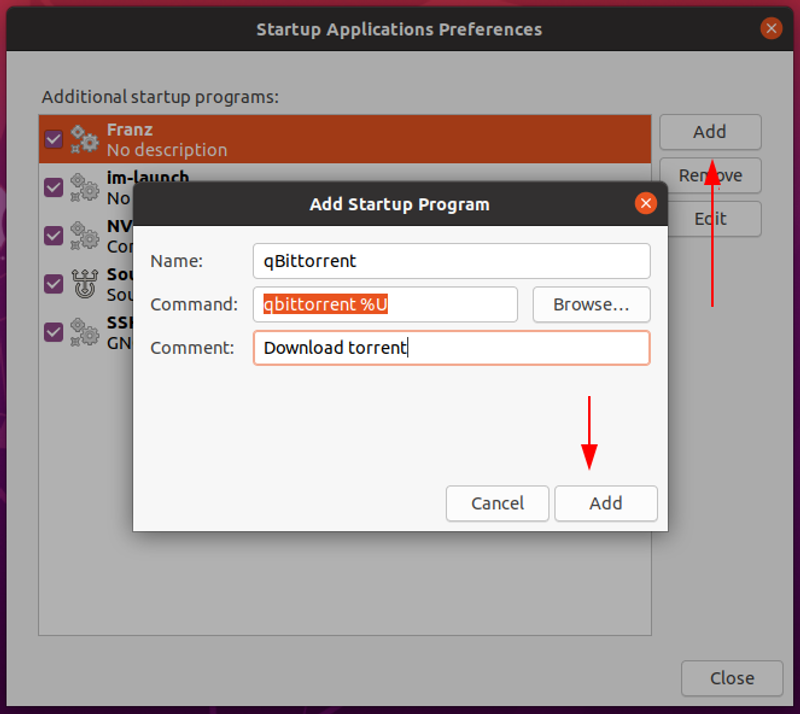800x714 pixels.
Task: Toggle checkbox beside the magnet icon entry
Action: [54, 284]
